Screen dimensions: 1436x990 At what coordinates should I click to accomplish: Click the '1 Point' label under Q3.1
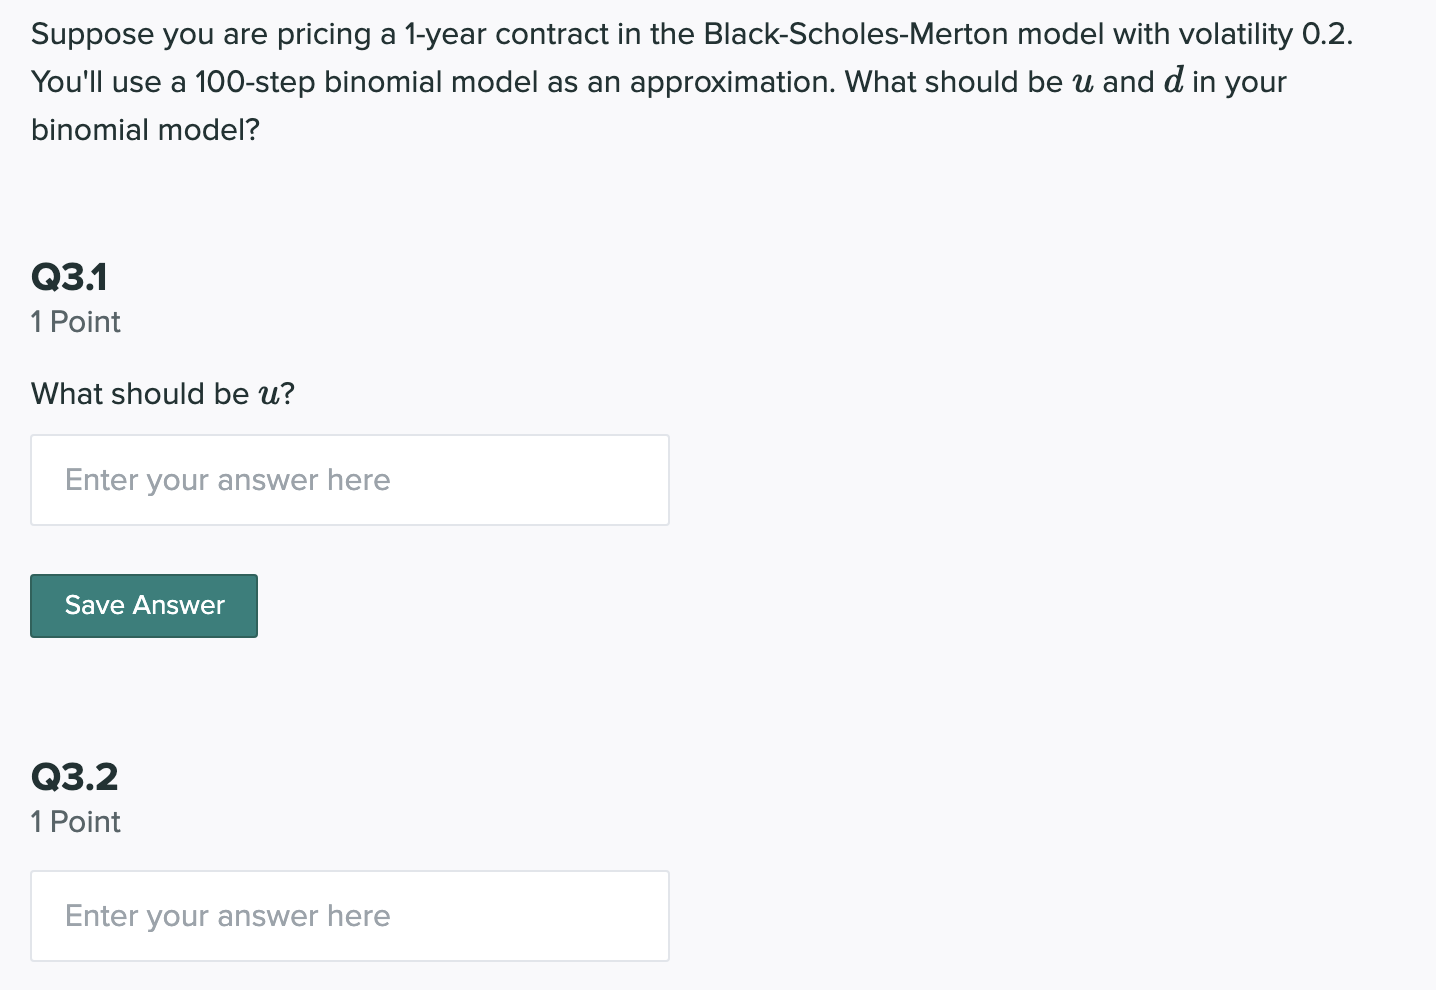pyautogui.click(x=76, y=322)
